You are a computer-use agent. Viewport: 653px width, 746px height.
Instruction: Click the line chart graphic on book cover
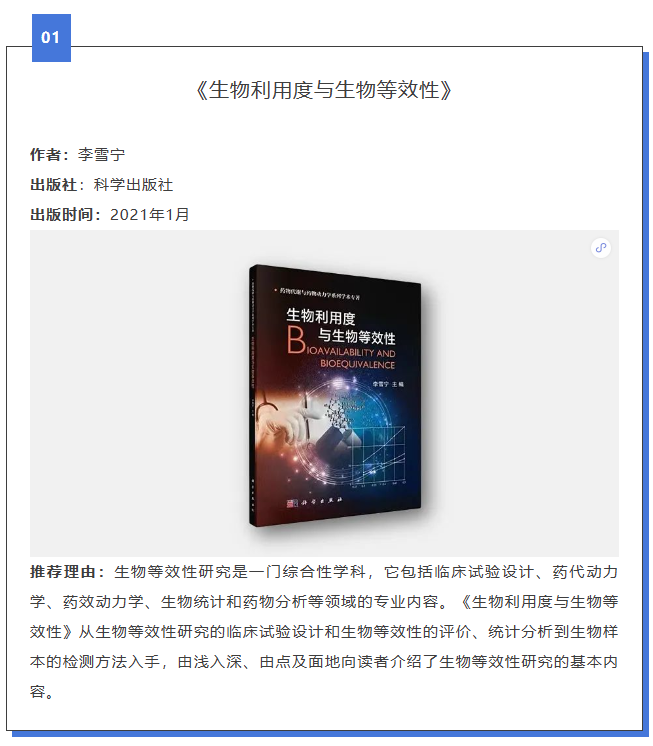tap(377, 455)
